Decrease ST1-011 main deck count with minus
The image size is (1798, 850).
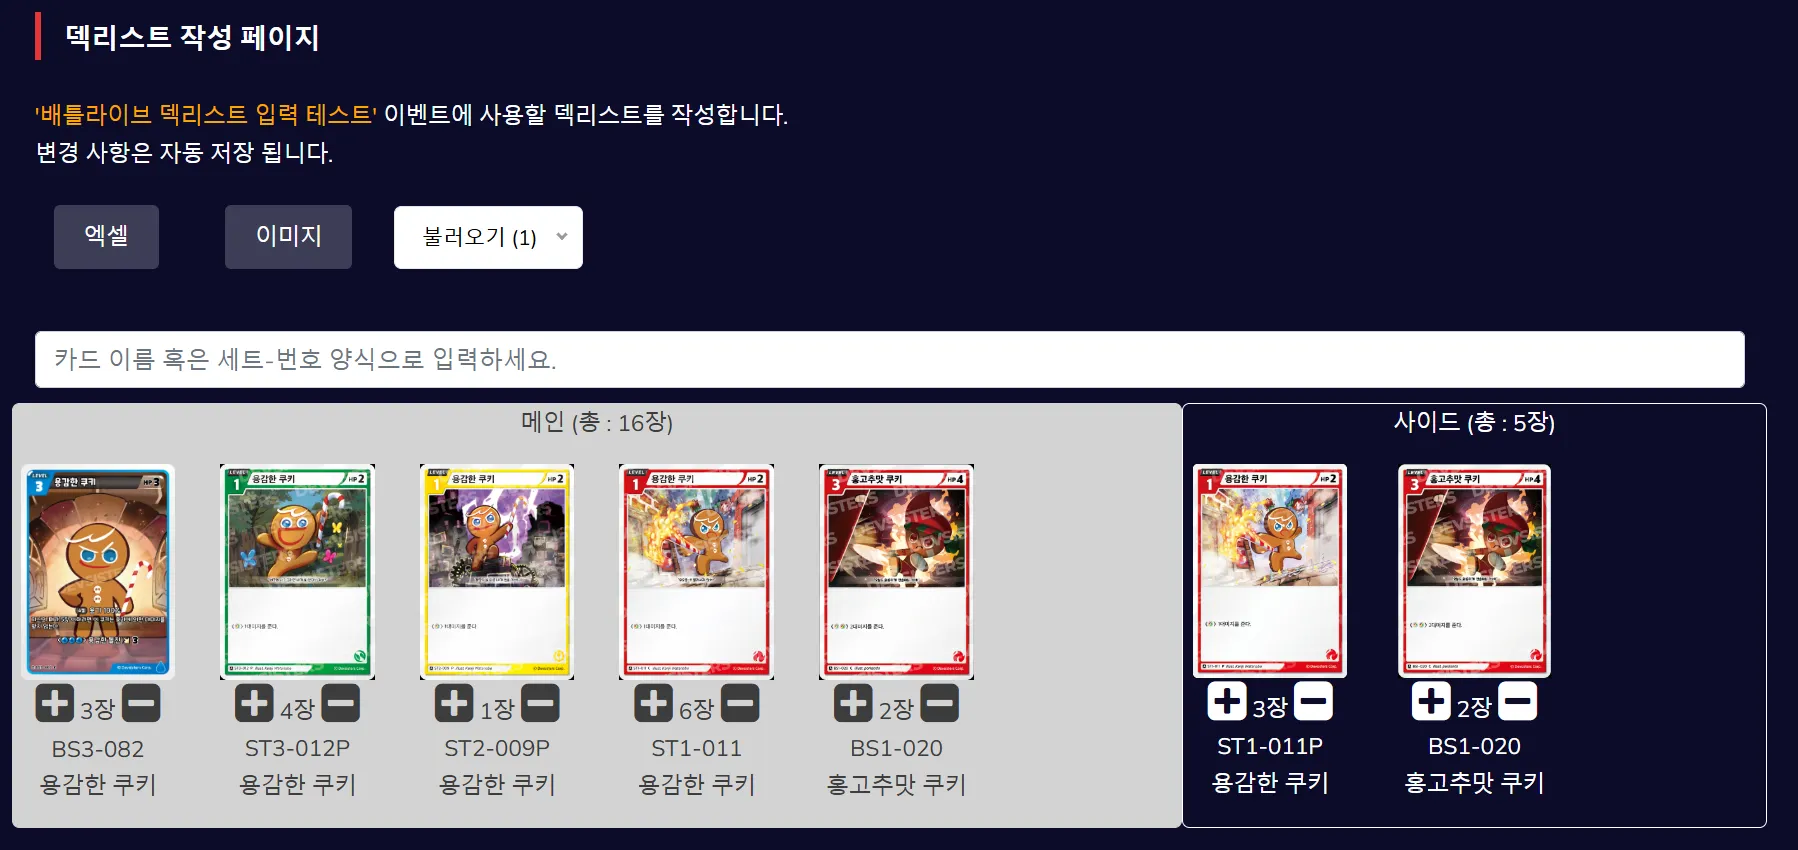(x=740, y=703)
